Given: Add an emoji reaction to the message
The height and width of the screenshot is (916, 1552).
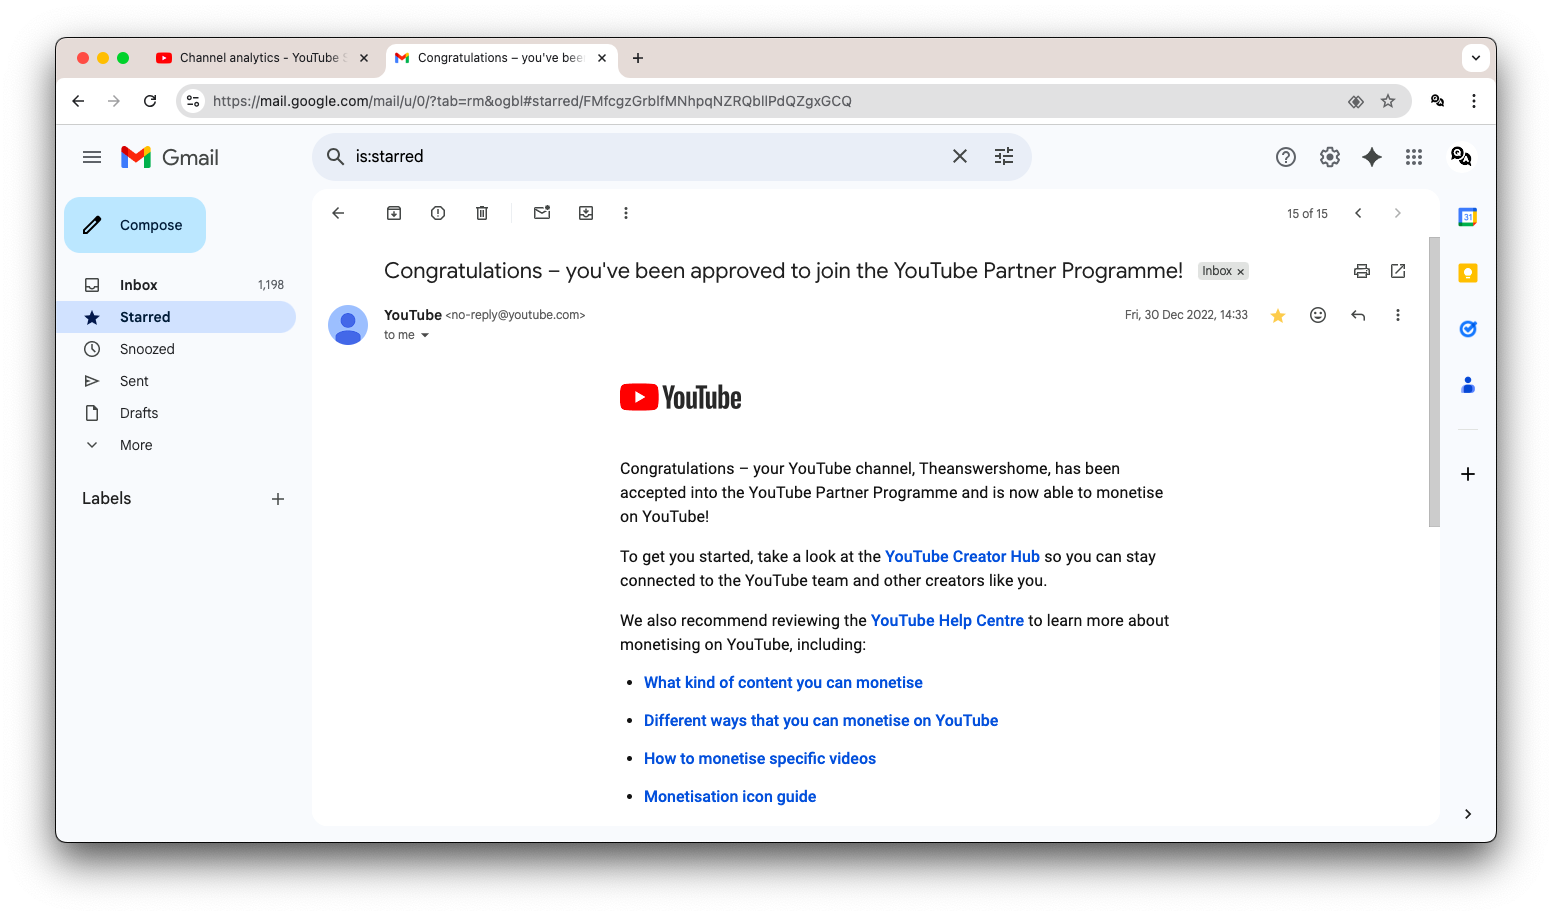Looking at the screenshot, I should click(1318, 315).
